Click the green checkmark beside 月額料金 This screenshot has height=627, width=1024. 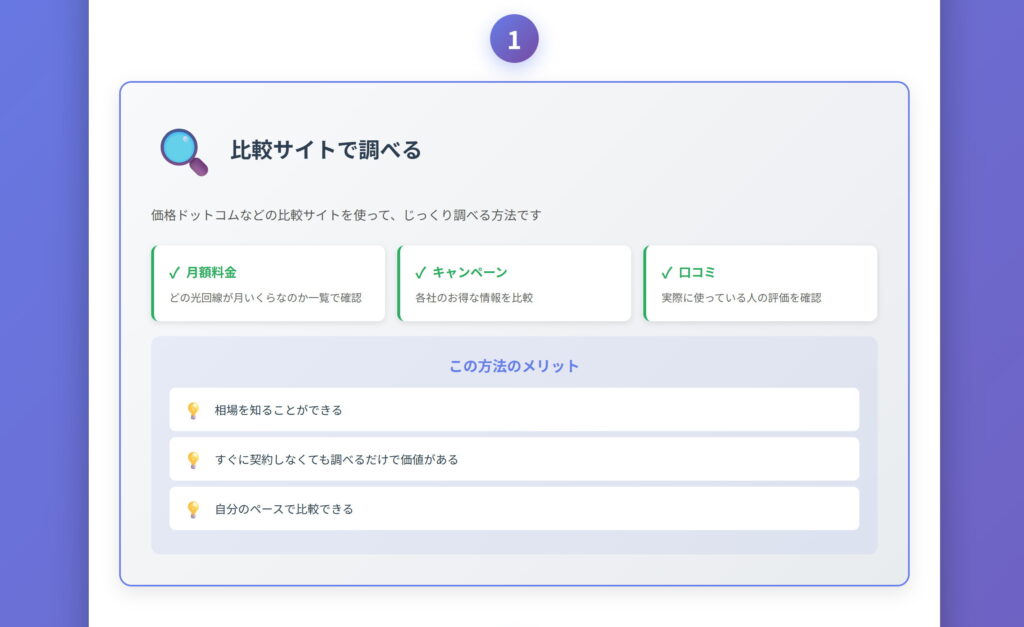pos(174,272)
